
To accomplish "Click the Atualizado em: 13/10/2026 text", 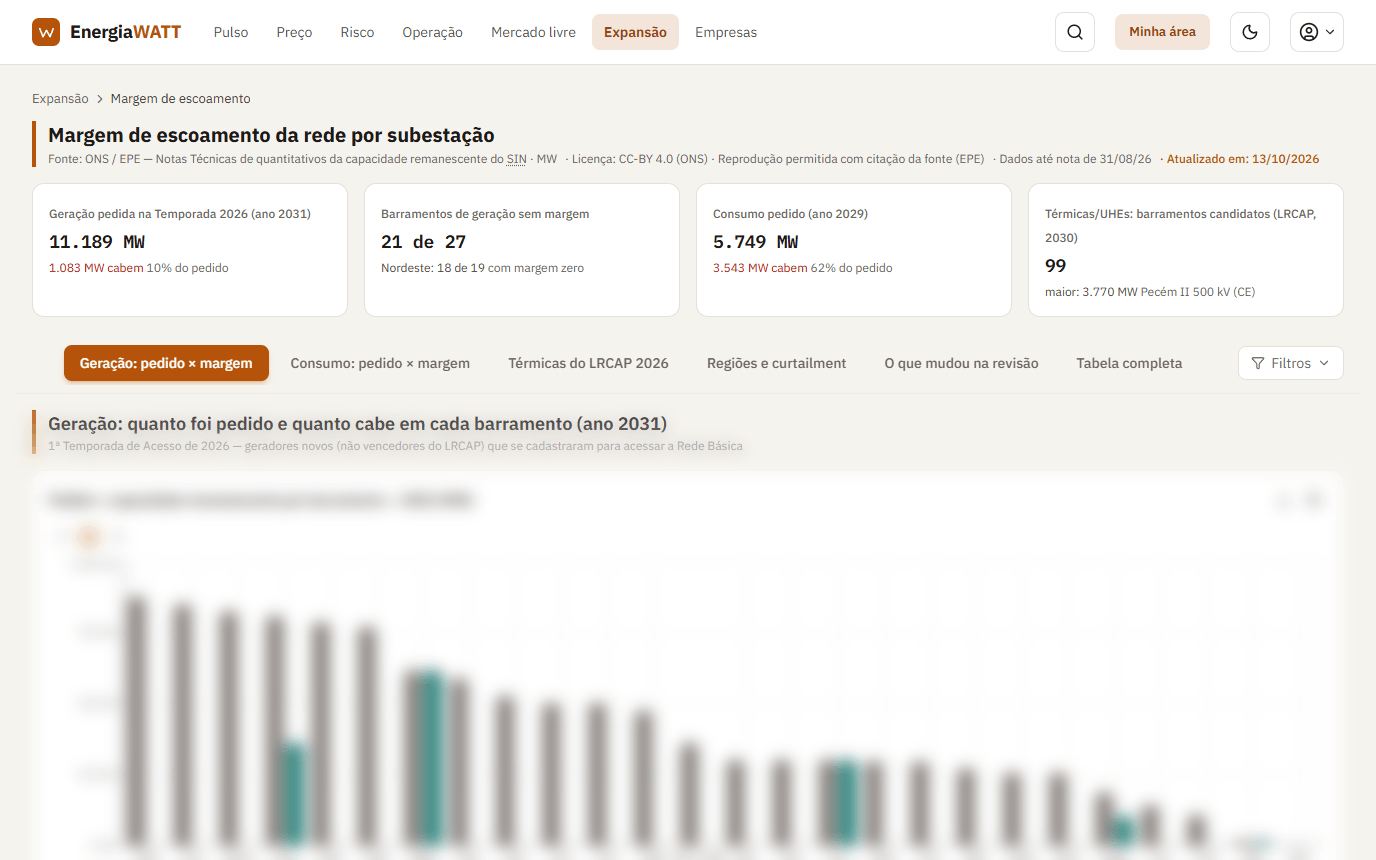I will pos(1243,159).
